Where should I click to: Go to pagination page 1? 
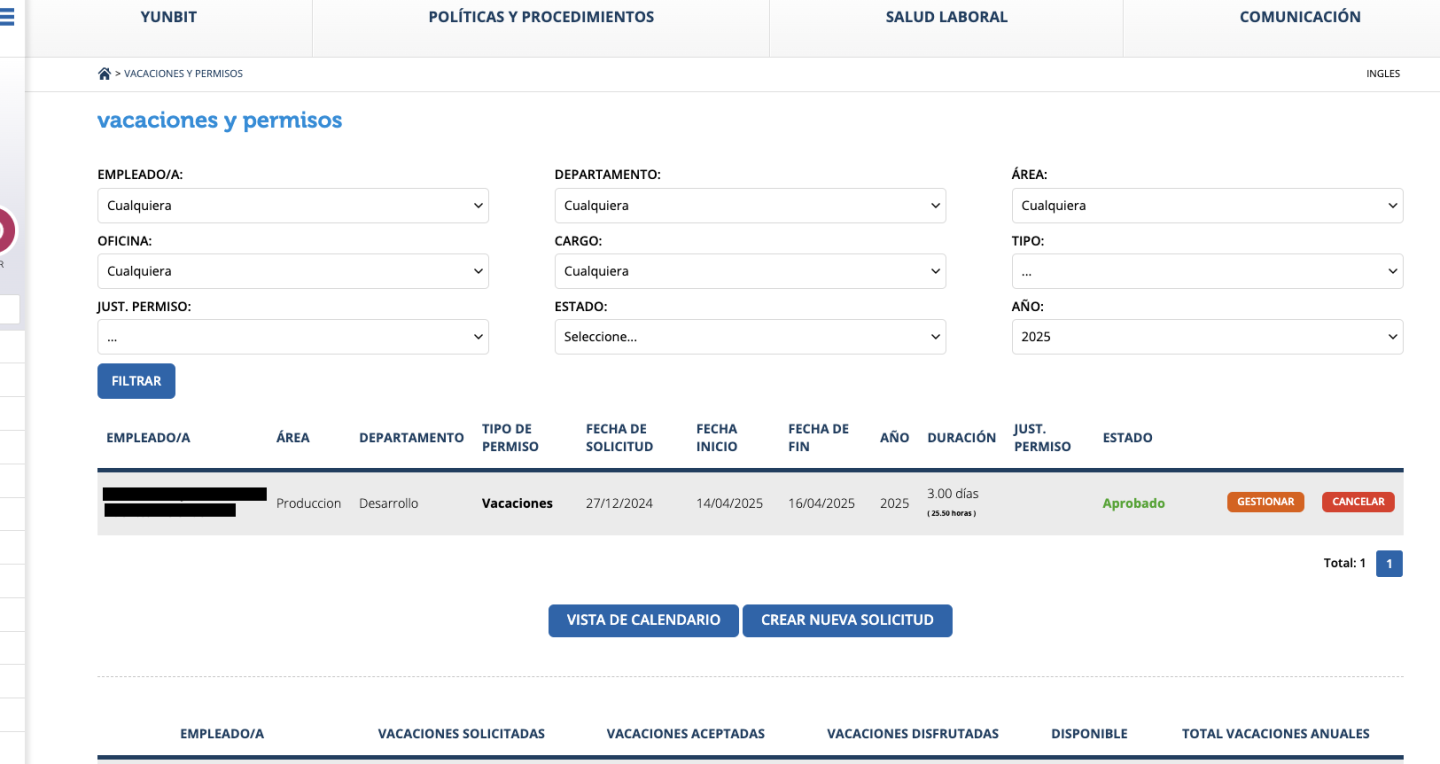click(x=1389, y=564)
